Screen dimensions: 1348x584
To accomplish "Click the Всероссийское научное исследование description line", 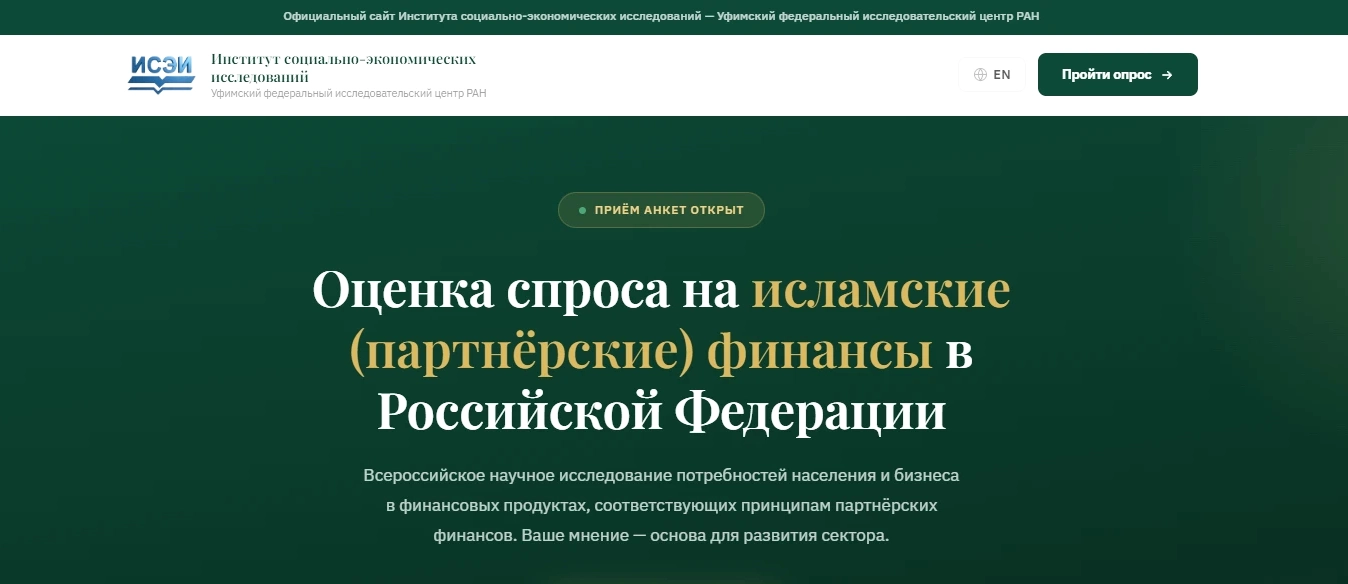I will [x=661, y=475].
